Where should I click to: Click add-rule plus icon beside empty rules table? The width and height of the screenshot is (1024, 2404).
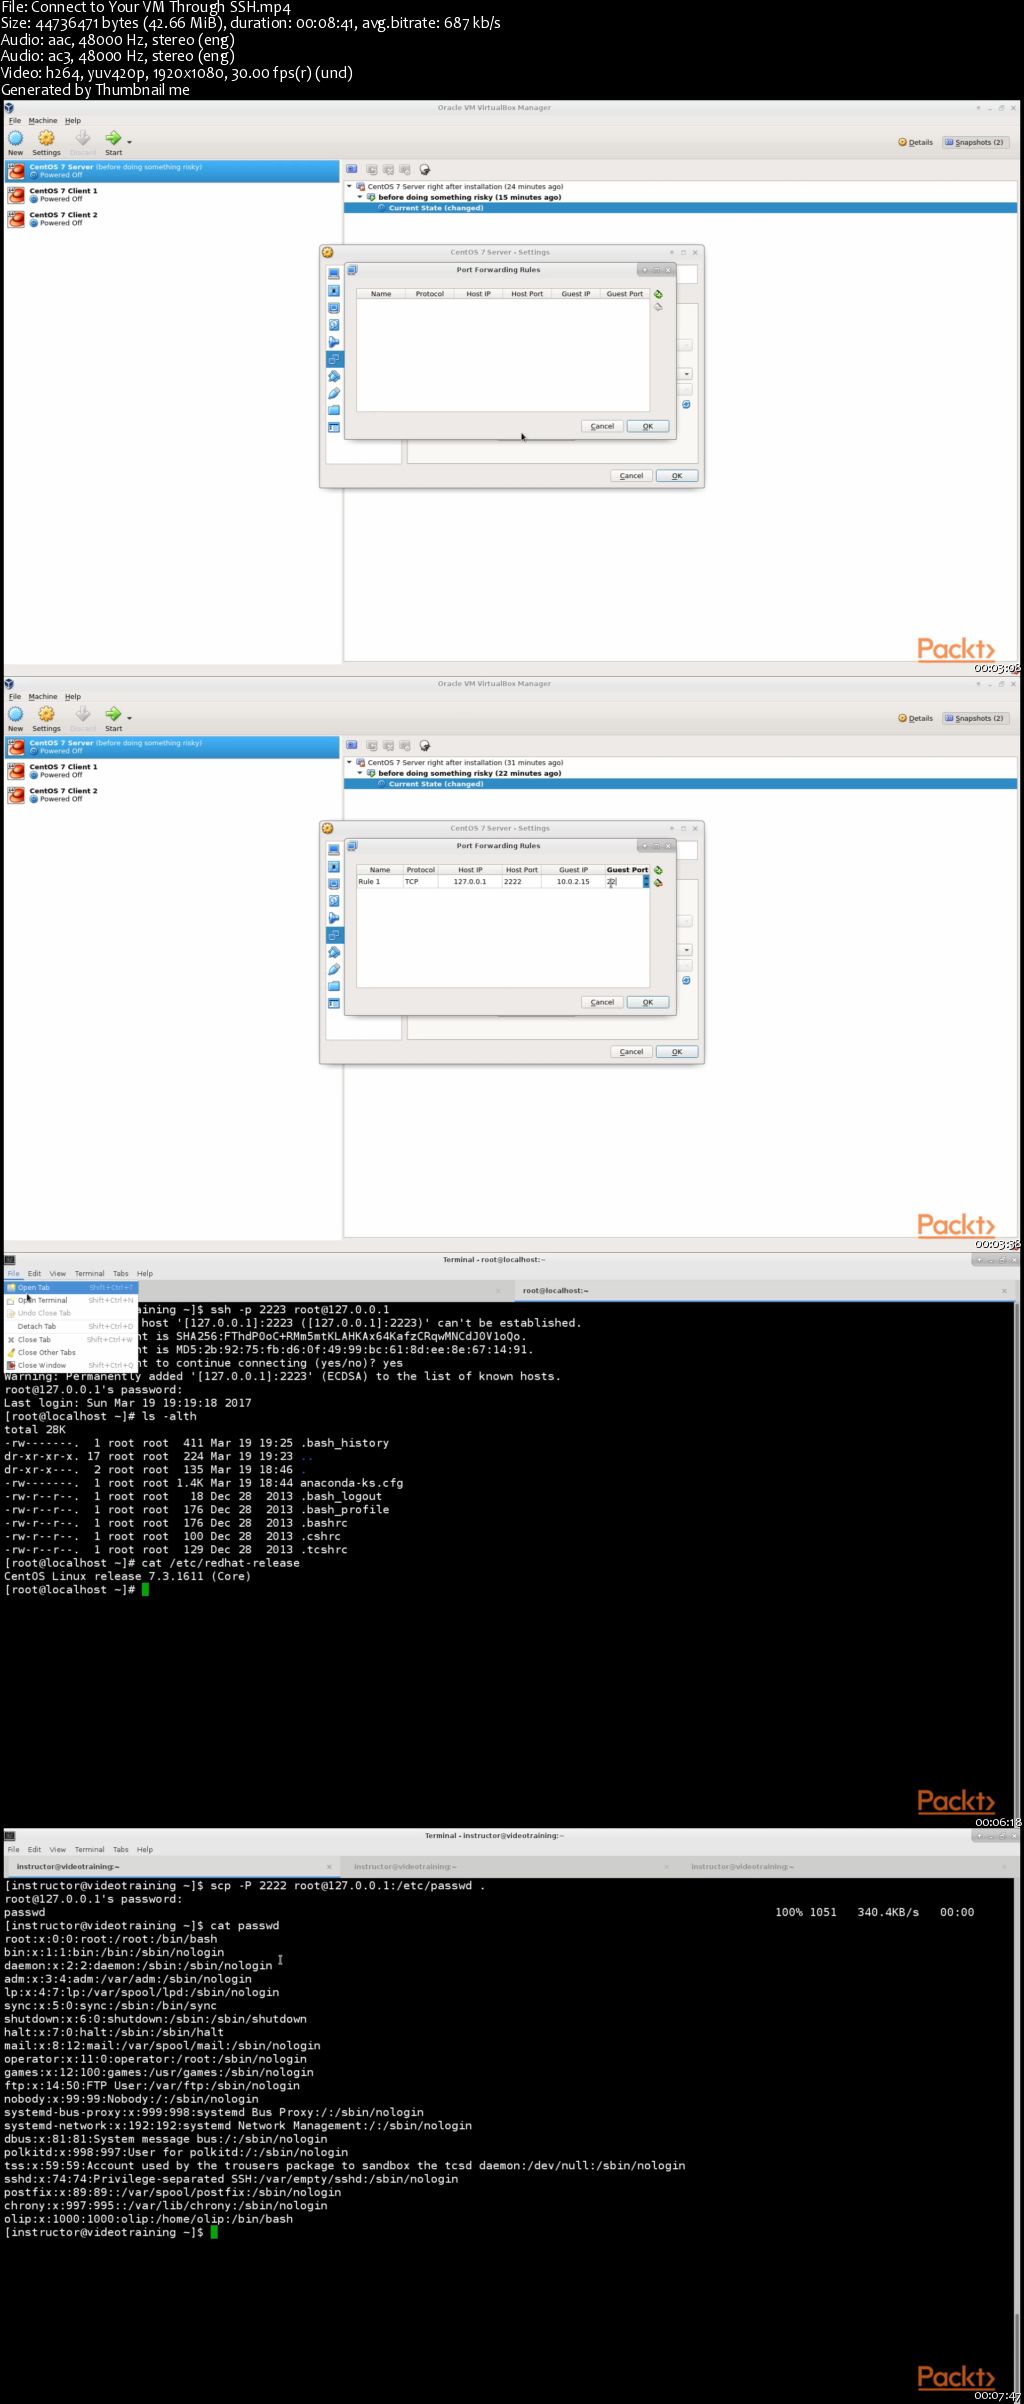[658, 294]
